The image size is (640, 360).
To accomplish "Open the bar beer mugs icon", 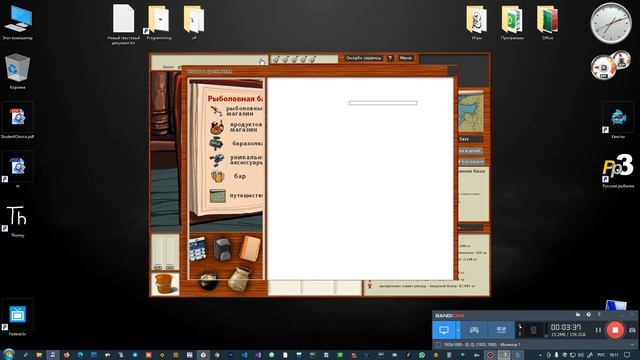I will (218, 176).
